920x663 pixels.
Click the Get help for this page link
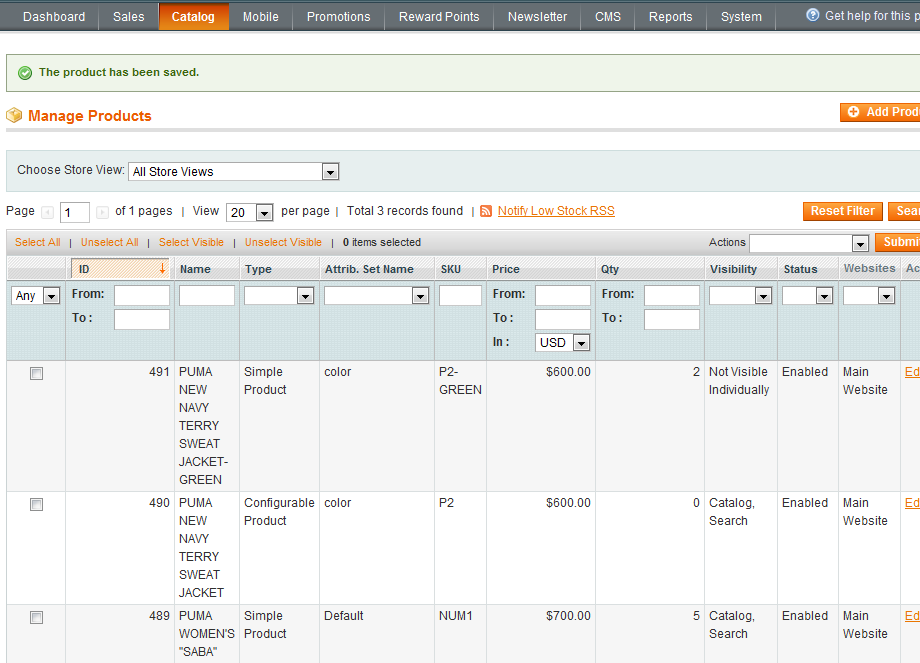point(872,16)
